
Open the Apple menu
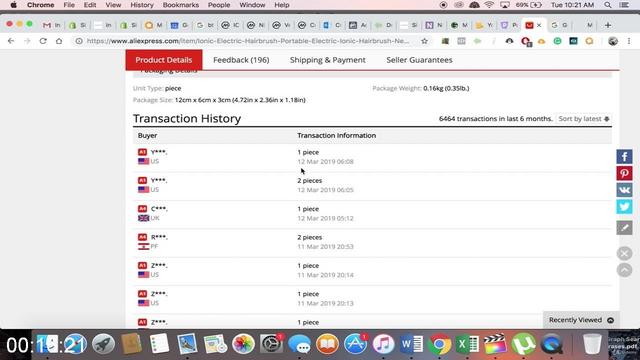13,5
